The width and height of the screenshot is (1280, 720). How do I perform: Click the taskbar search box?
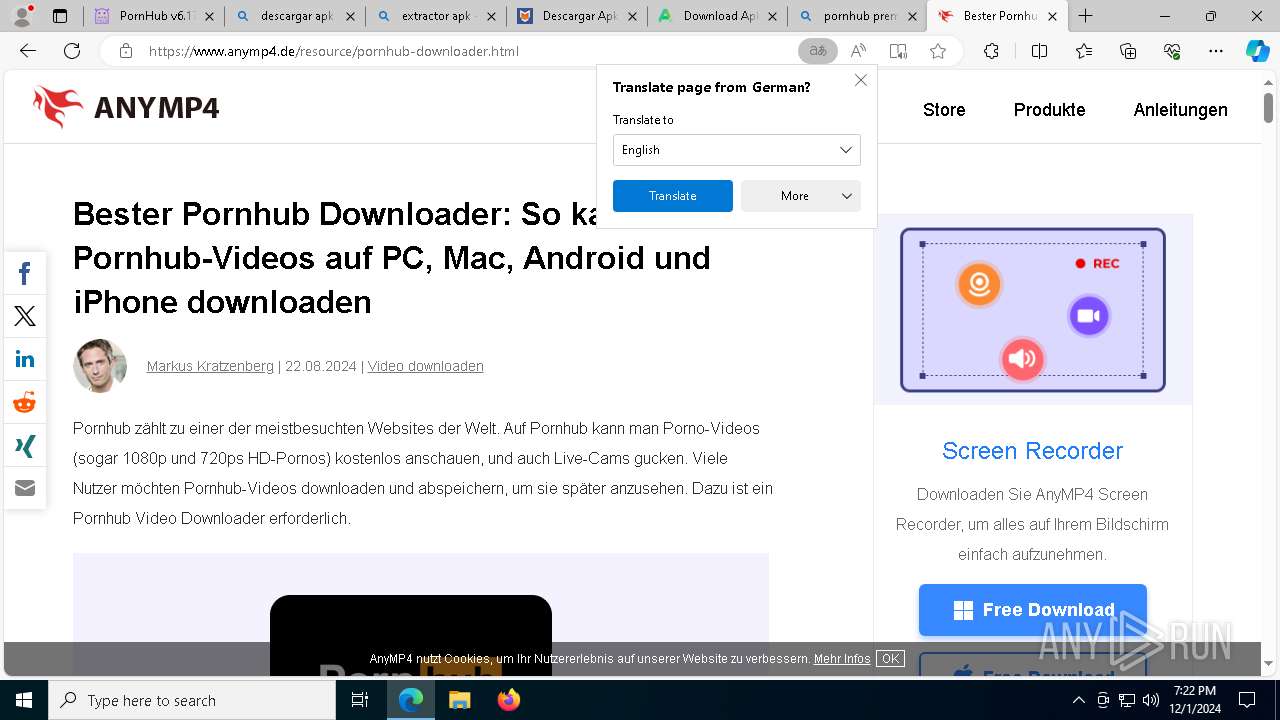(x=192, y=700)
